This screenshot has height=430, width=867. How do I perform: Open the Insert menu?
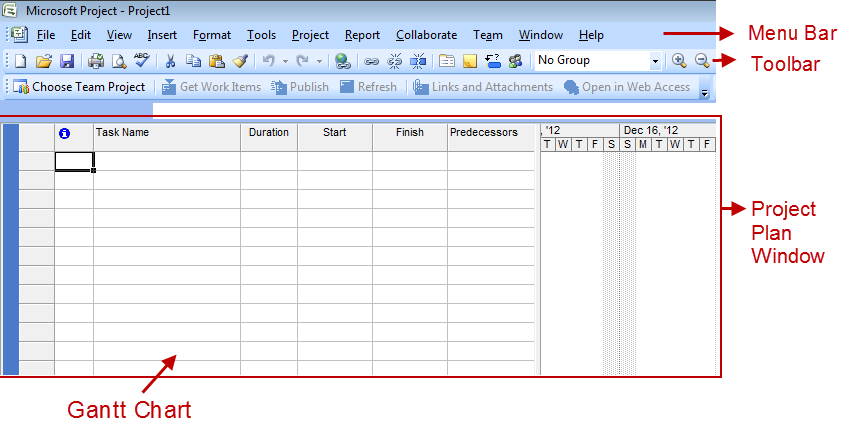(x=162, y=35)
